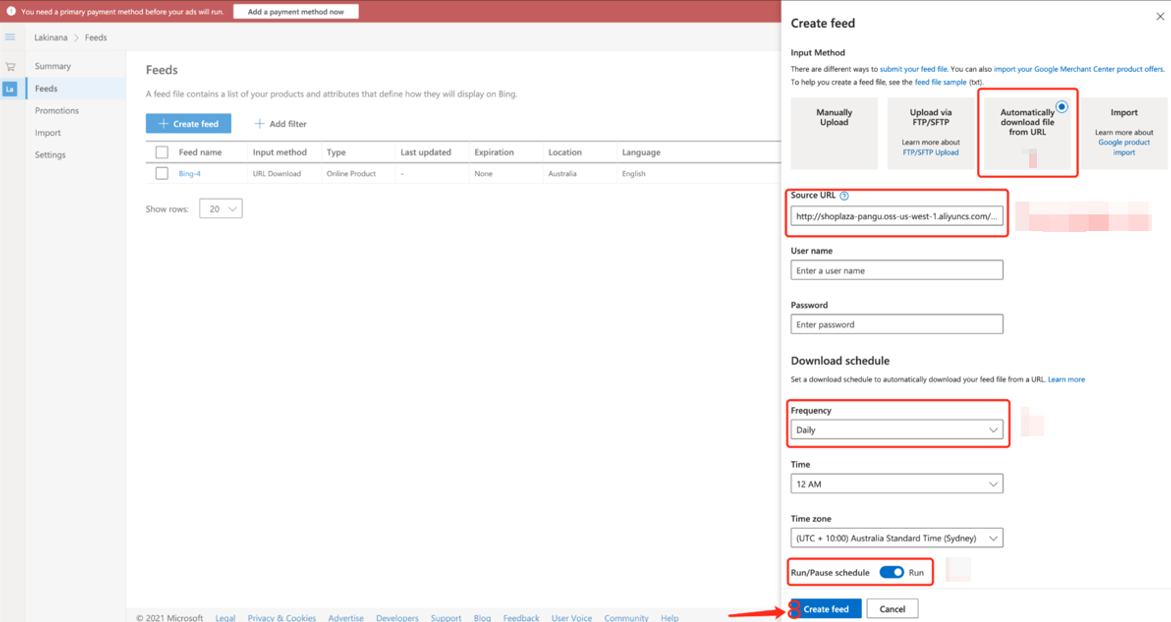Screen dimensions: 1171x622
Task: Open the hamburger navigation menu icon
Action: [x=10, y=37]
